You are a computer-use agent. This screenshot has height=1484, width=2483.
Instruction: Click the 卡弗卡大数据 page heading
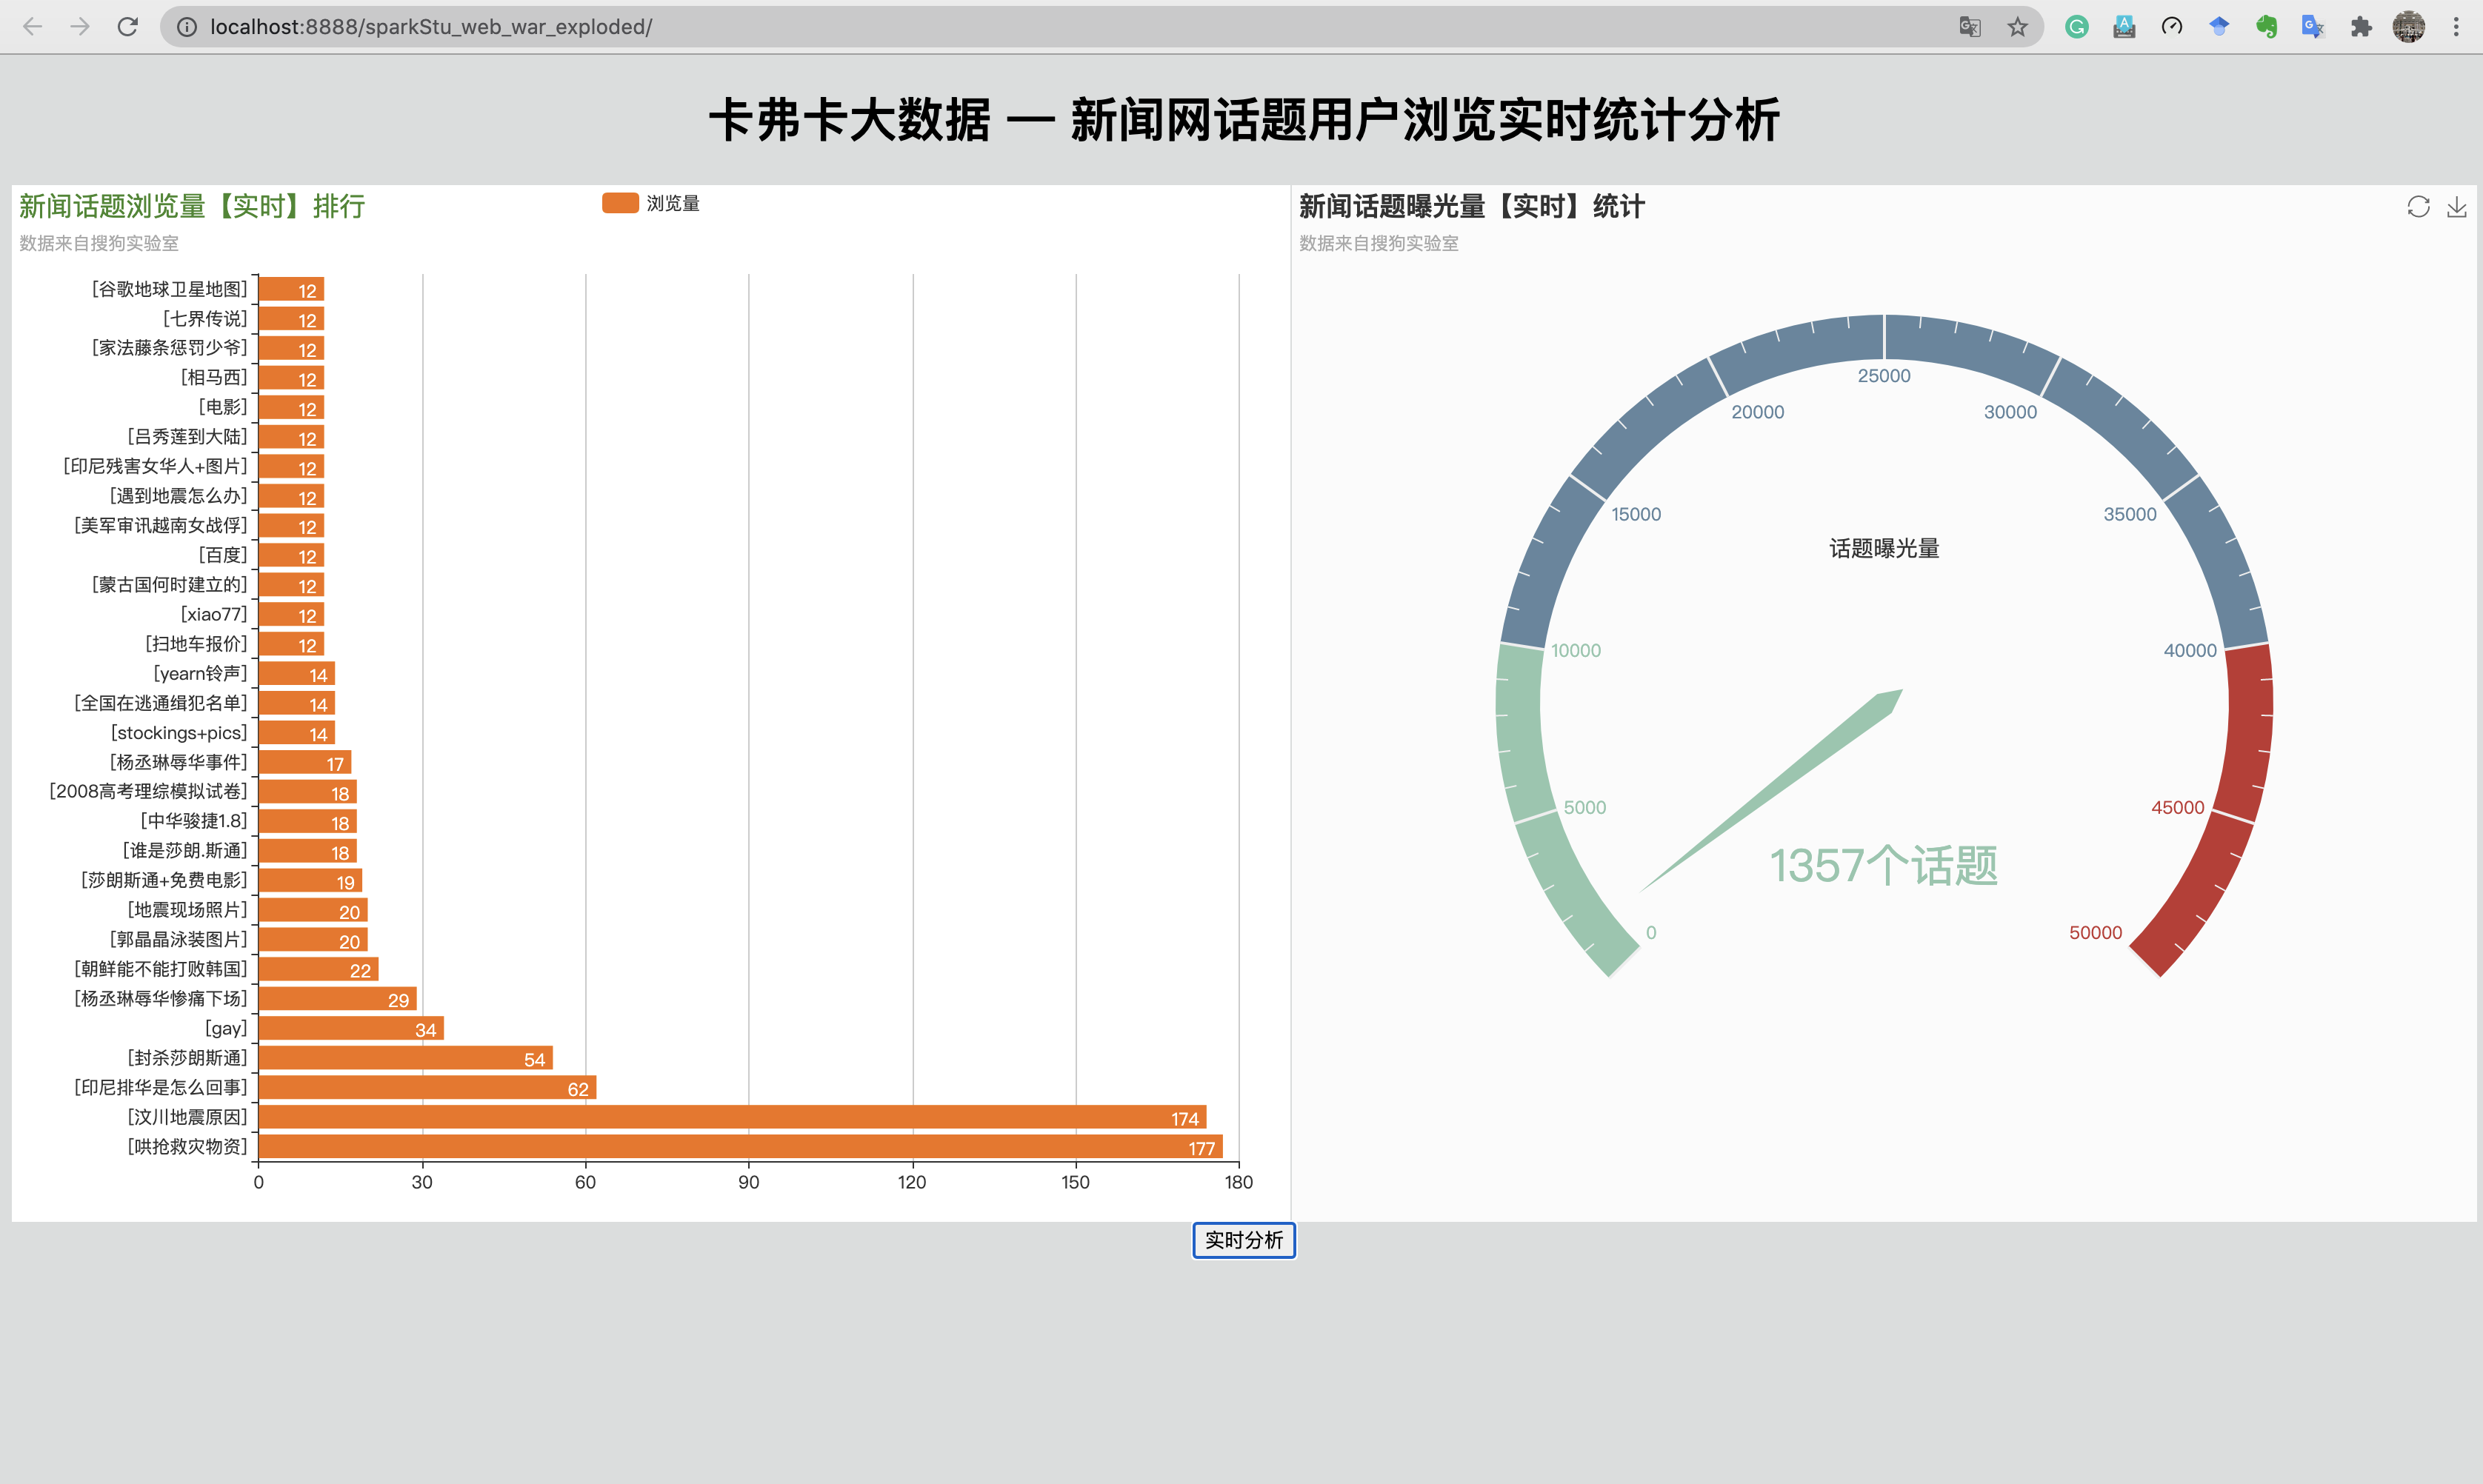click(x=1244, y=120)
